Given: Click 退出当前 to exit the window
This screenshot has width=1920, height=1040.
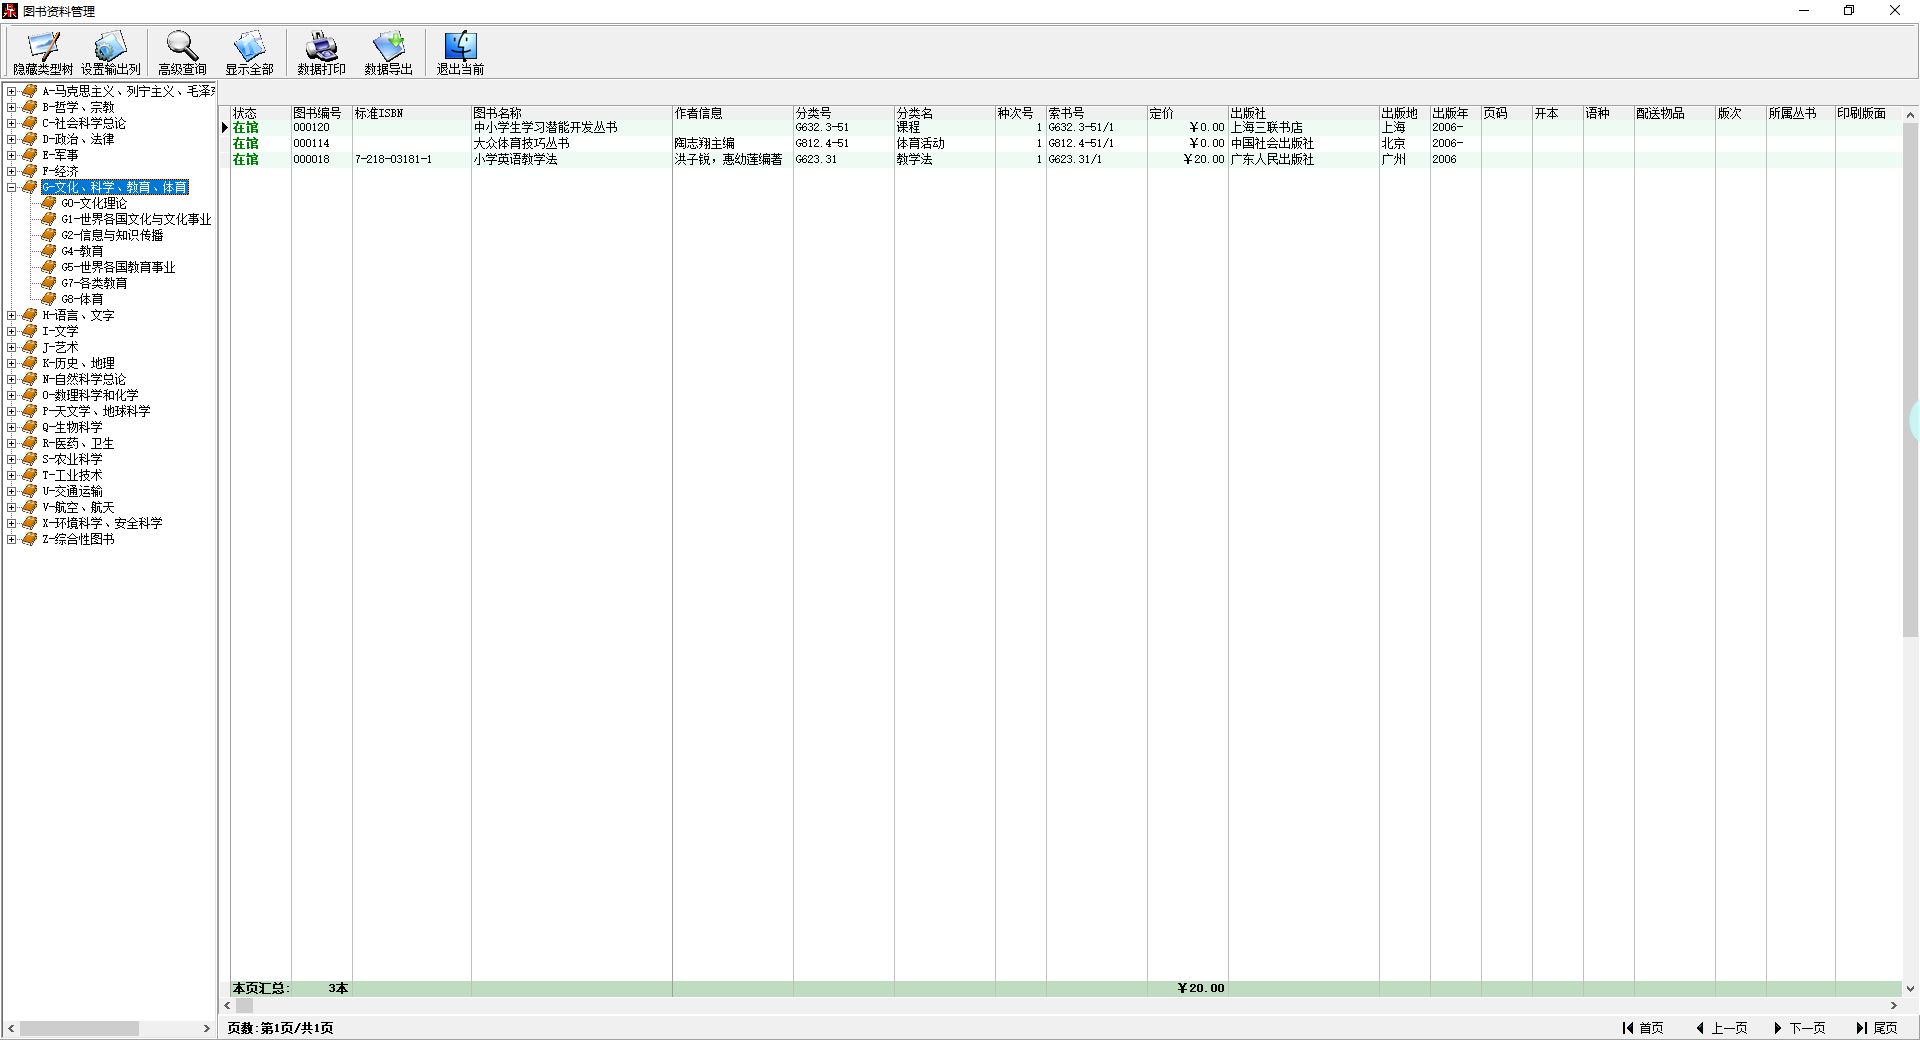Looking at the screenshot, I should point(460,53).
